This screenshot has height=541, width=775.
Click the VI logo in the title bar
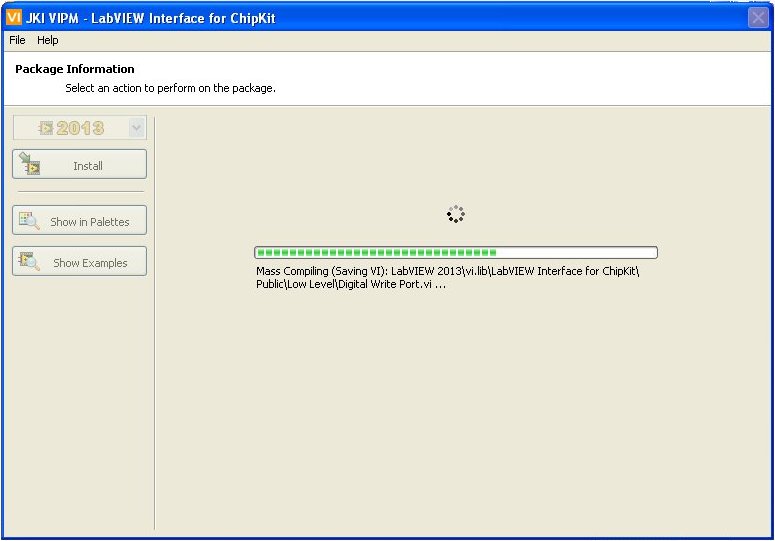tap(14, 18)
